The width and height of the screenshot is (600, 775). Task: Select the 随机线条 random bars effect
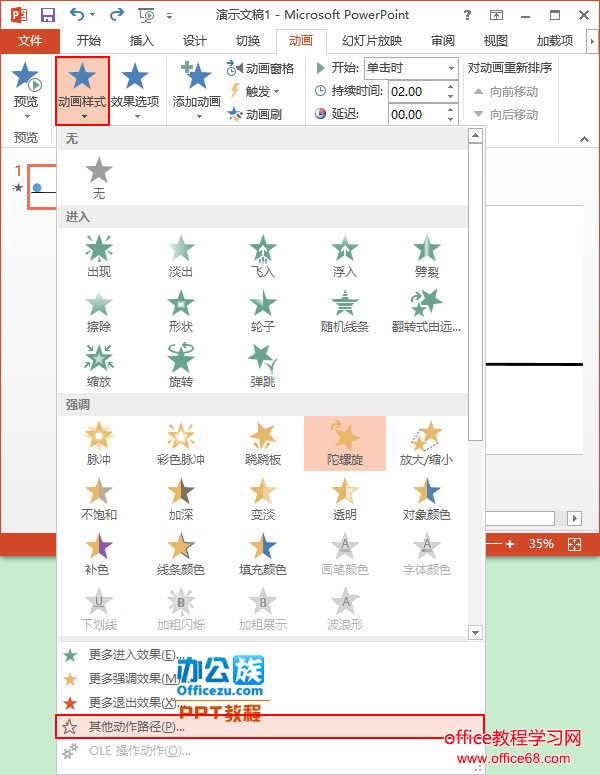[344, 311]
